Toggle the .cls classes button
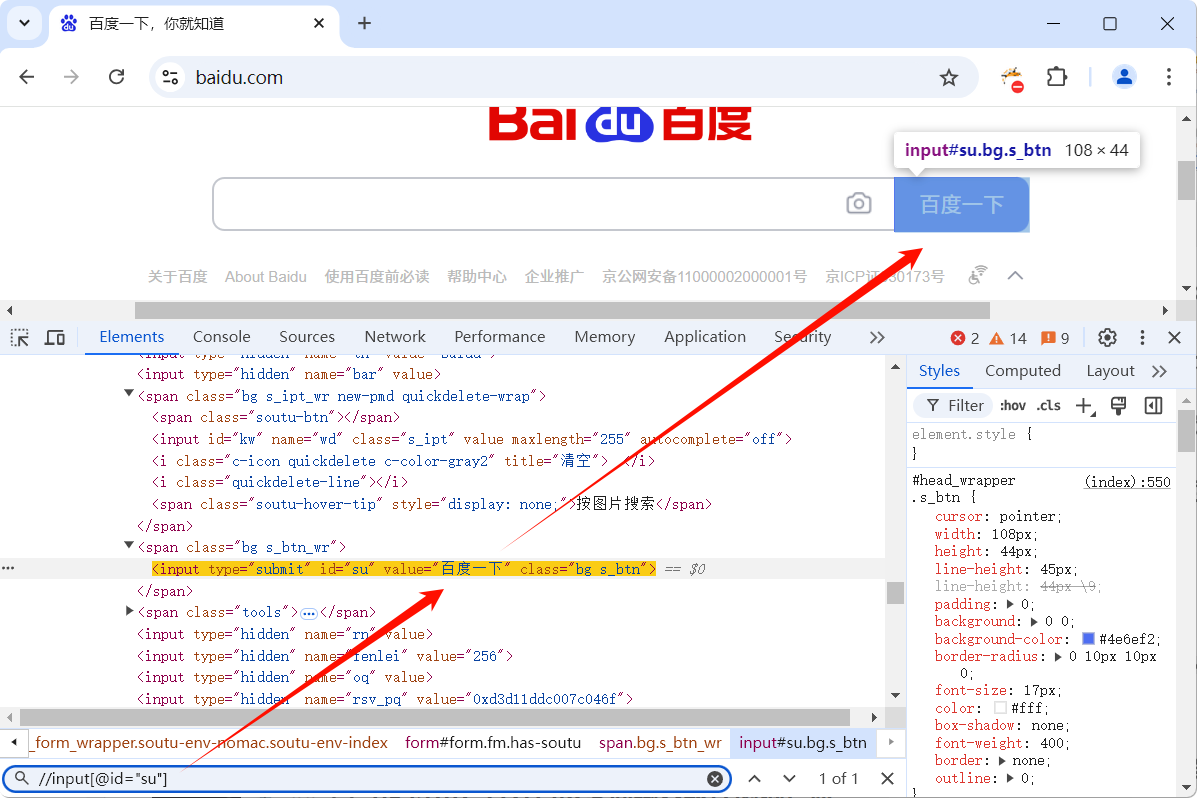The height and width of the screenshot is (798, 1197). click(1048, 405)
